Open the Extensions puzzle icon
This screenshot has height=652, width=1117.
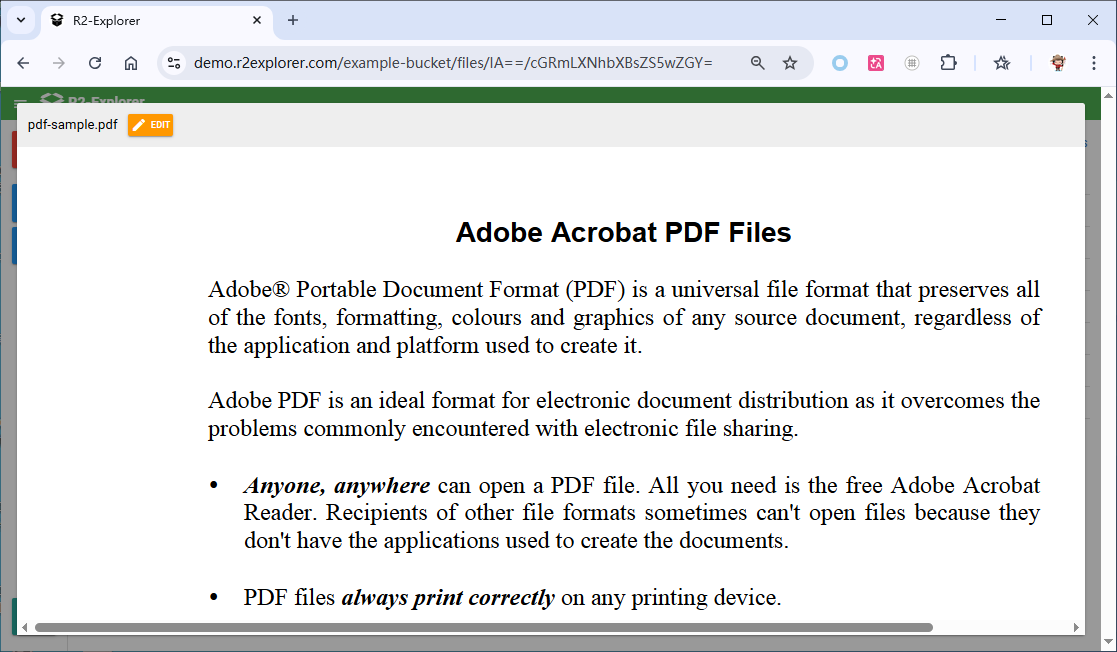click(x=948, y=63)
